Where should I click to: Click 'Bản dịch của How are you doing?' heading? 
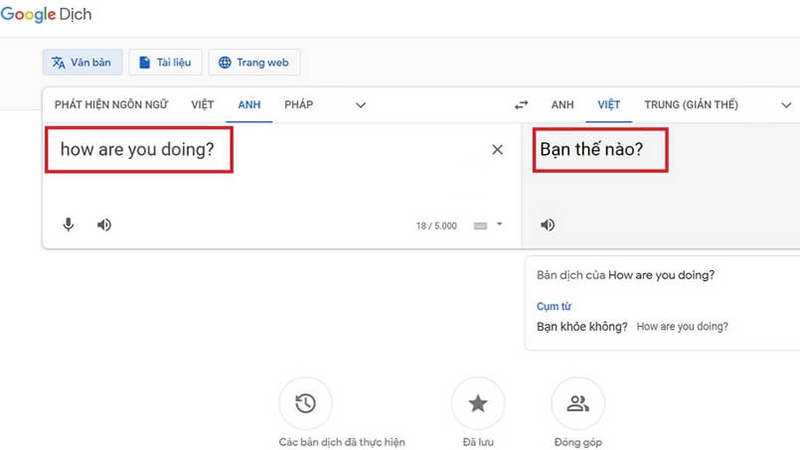point(626,275)
